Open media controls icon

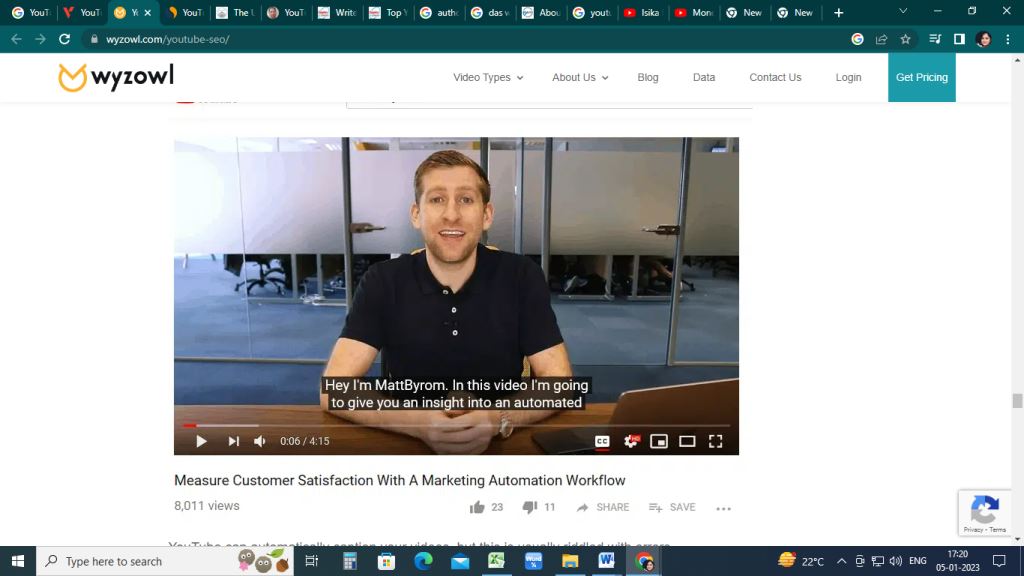click(x=935, y=39)
